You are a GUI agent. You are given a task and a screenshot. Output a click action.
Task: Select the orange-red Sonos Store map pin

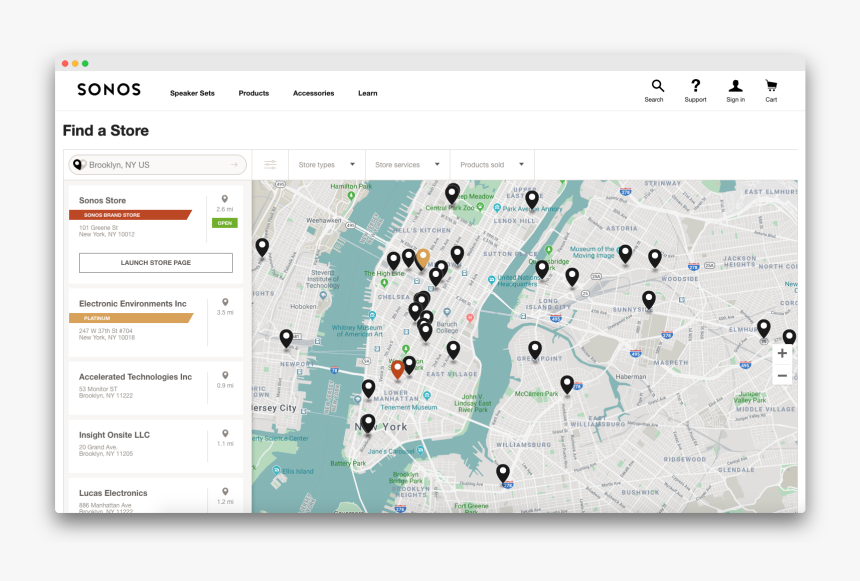tap(398, 369)
